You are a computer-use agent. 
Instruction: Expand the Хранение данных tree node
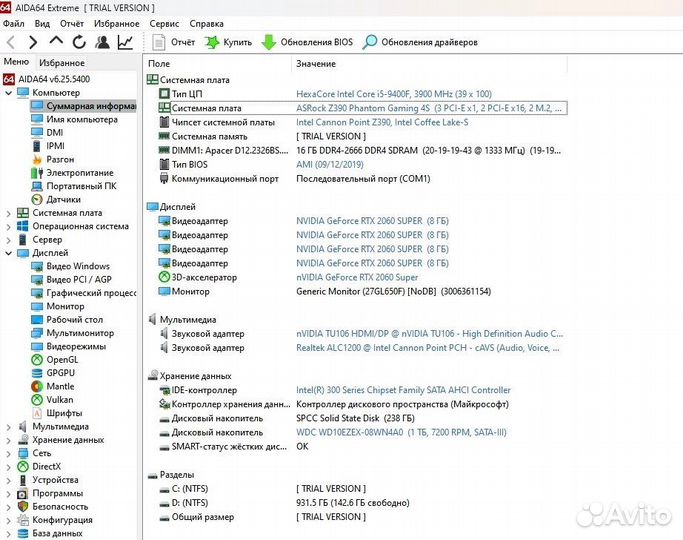(8, 440)
